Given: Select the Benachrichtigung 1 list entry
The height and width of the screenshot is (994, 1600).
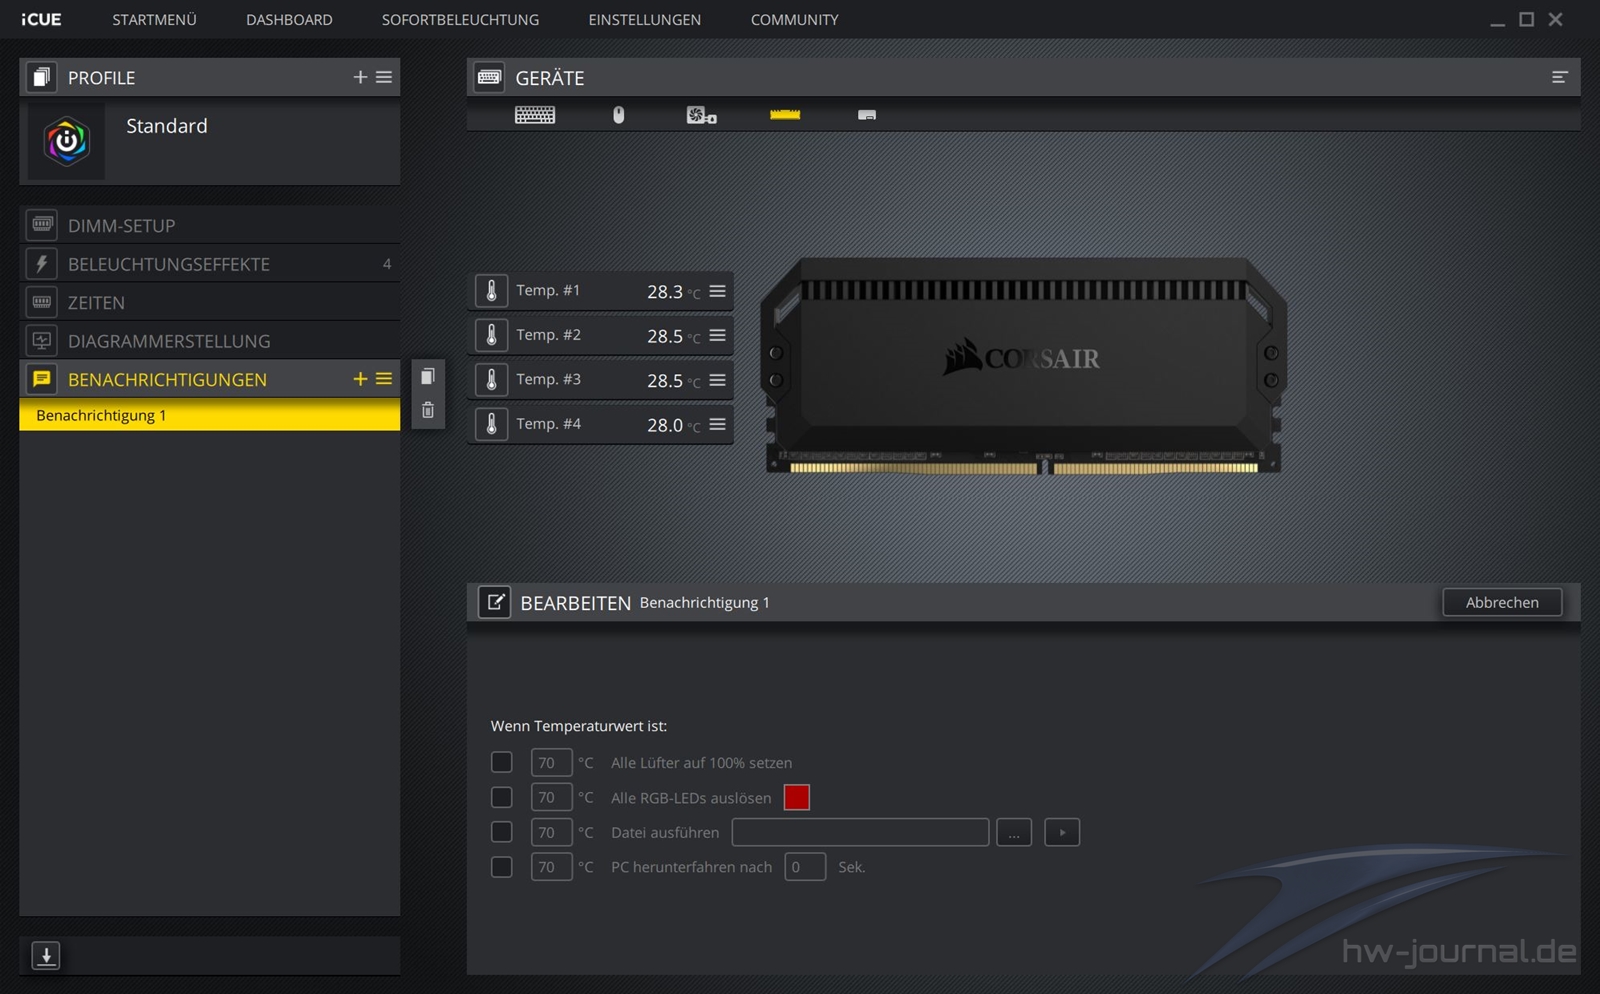Looking at the screenshot, I should (210, 415).
